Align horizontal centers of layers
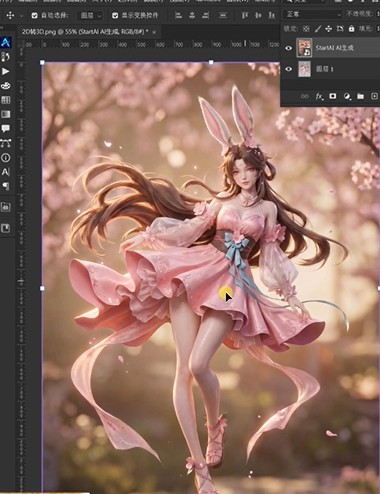The image size is (380, 494). click(192, 15)
